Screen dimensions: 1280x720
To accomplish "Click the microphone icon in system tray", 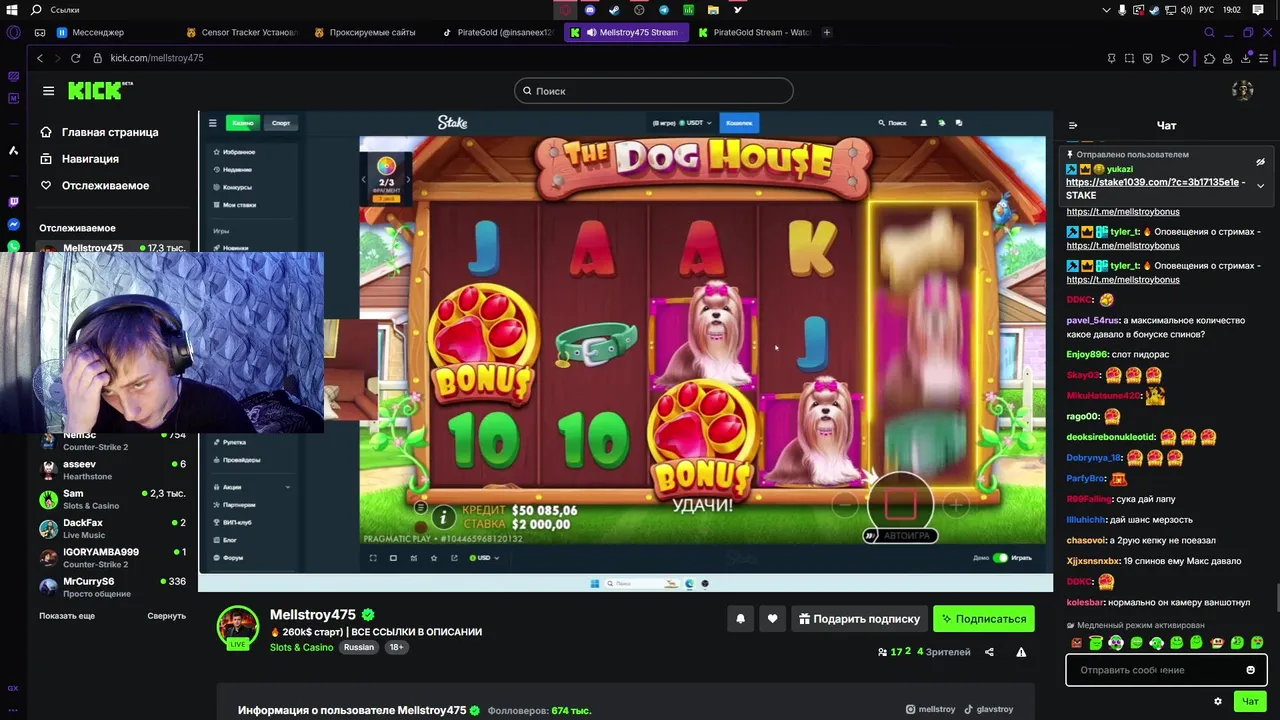I will point(1122,10).
